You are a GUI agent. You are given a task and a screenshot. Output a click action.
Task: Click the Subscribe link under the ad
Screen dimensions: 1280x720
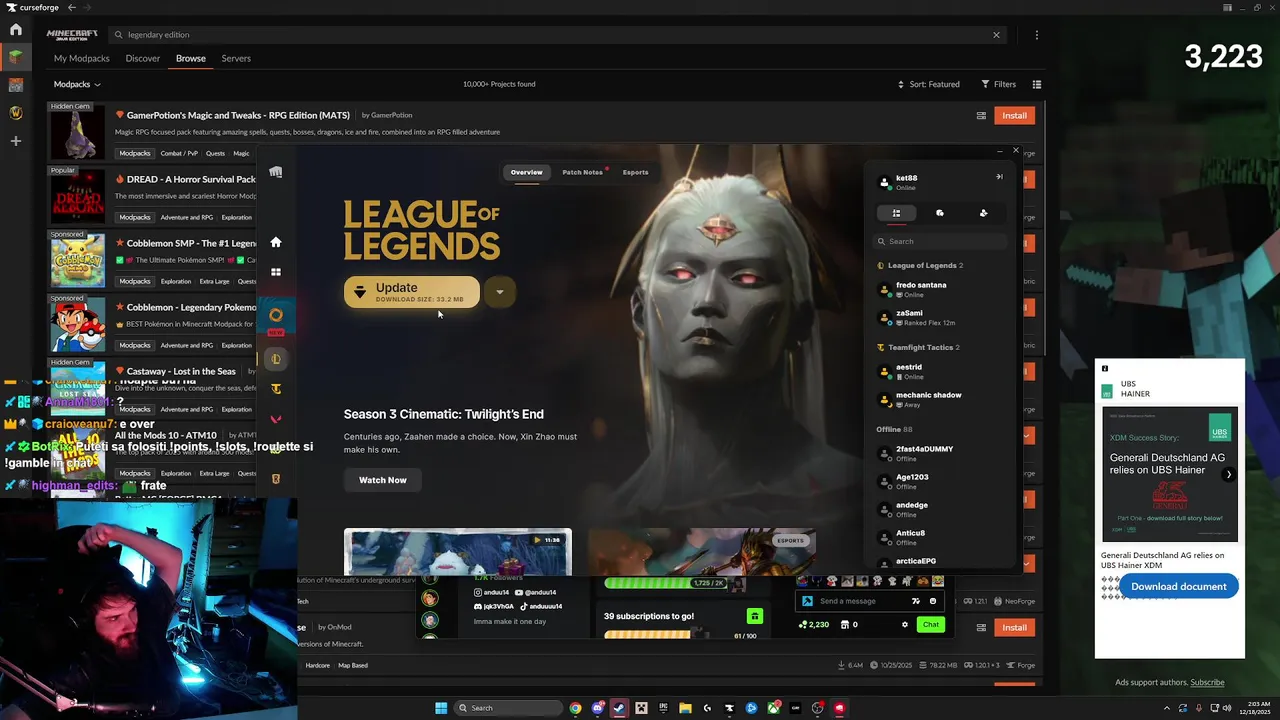point(1207,683)
